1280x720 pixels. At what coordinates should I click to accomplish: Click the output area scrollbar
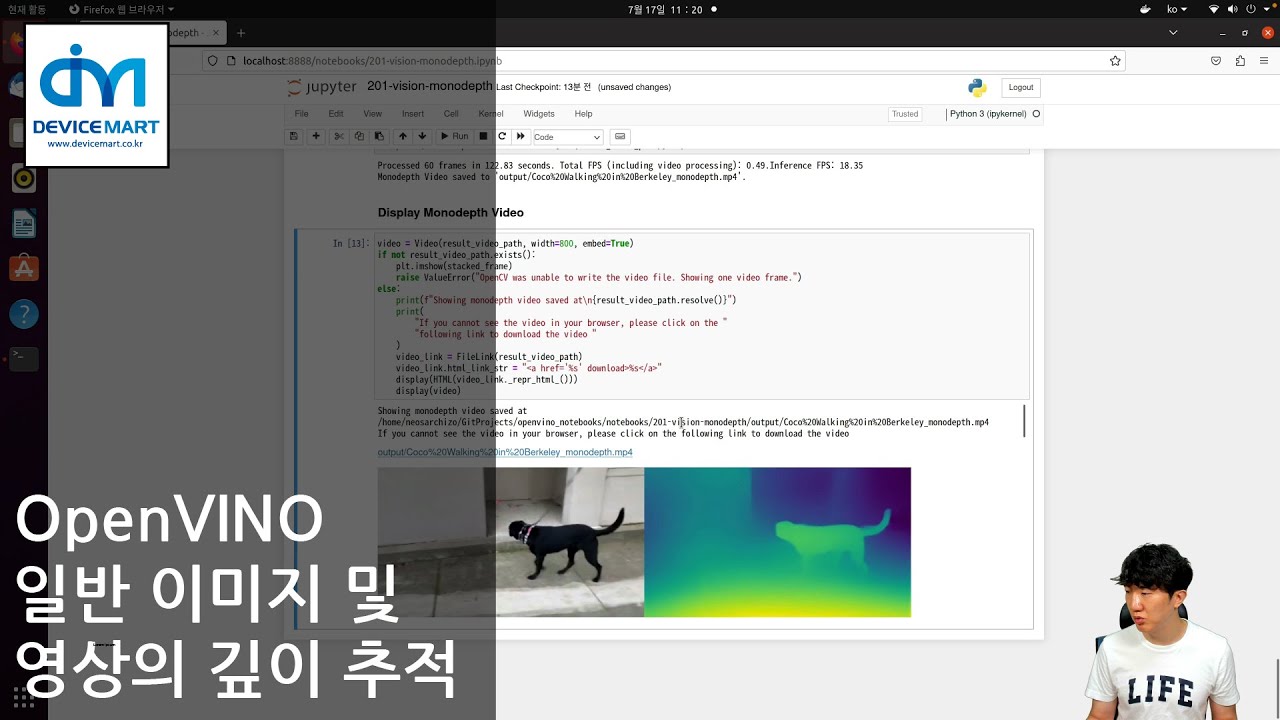pyautogui.click(x=1025, y=421)
